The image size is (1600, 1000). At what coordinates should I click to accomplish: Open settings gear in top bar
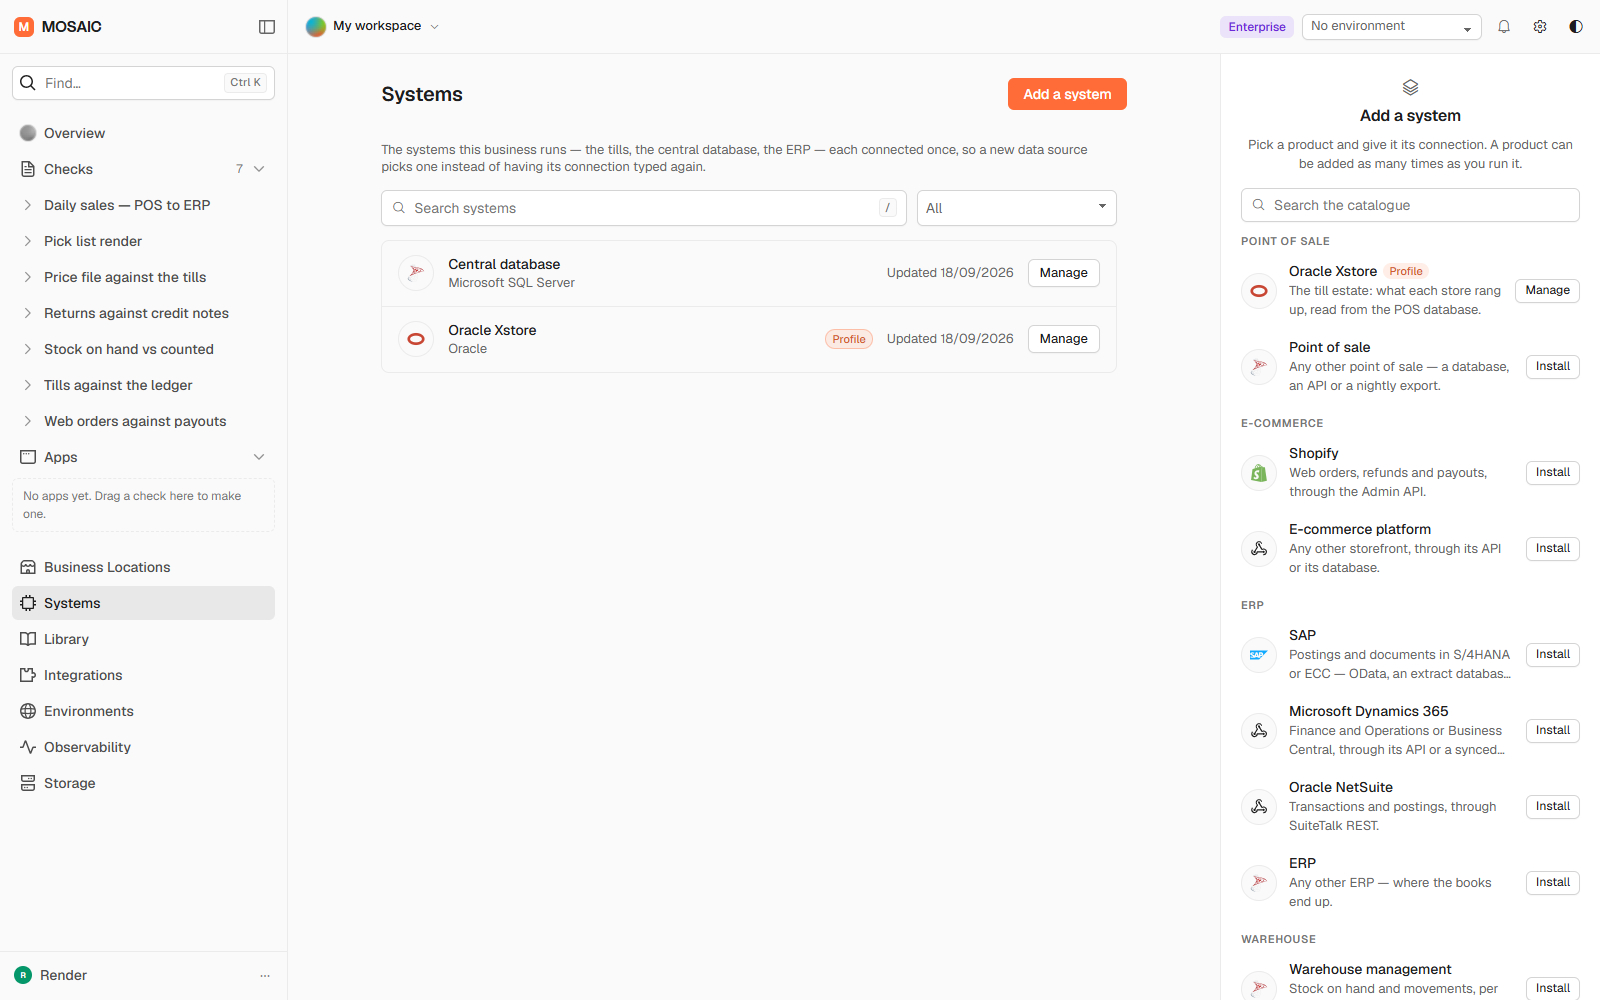coord(1540,27)
